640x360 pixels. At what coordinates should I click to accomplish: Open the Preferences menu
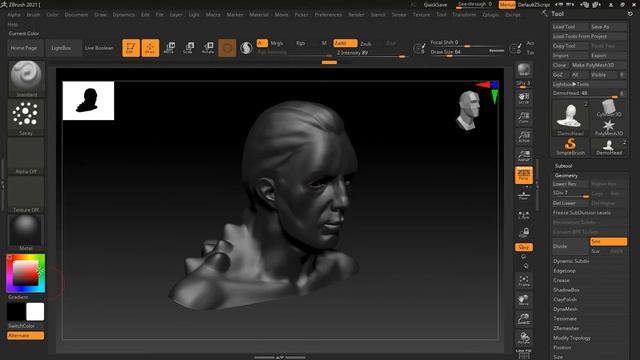328,15
